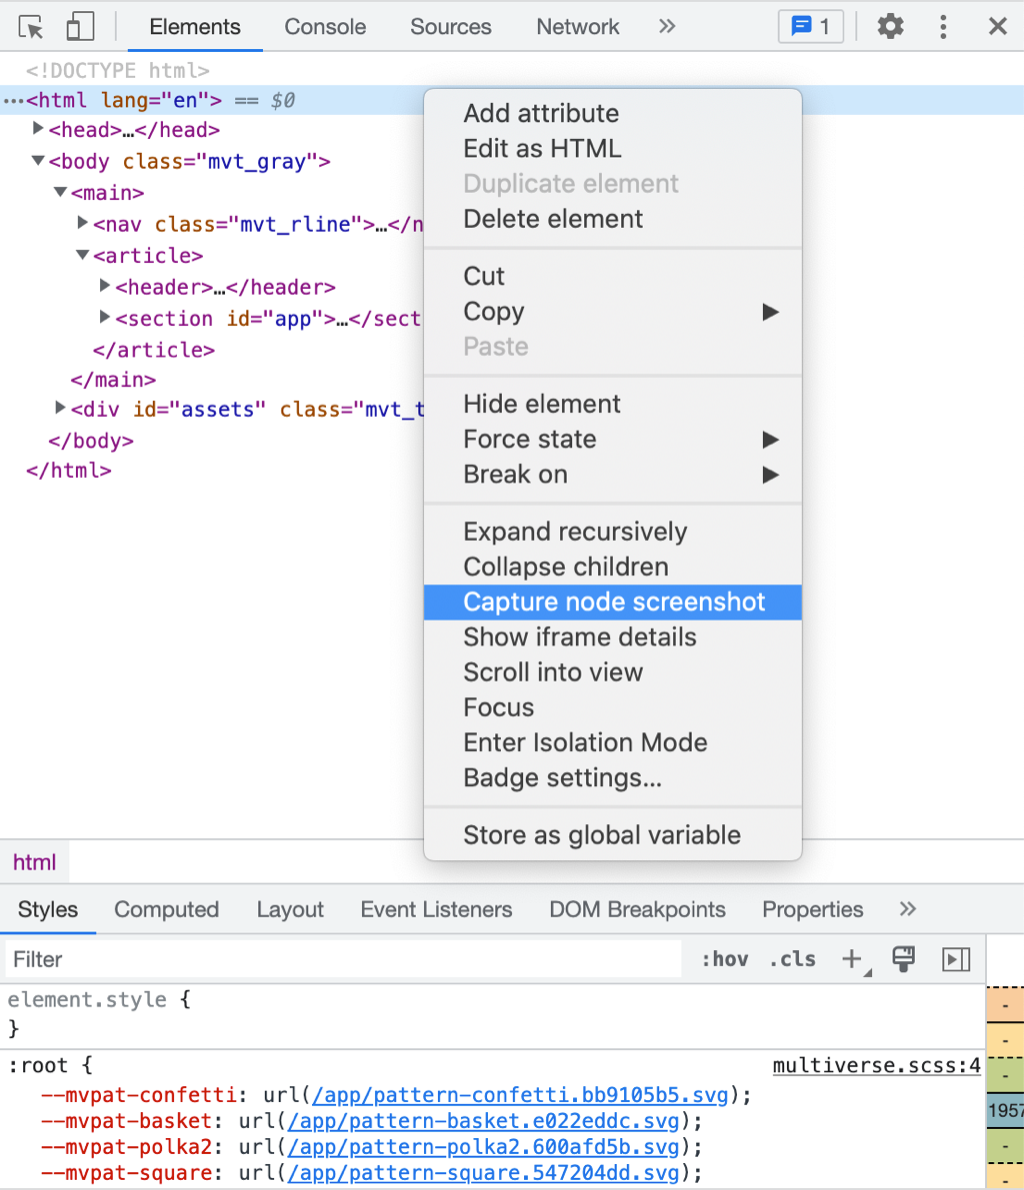
Task: Choose Store as global variable
Action: click(x=613, y=835)
